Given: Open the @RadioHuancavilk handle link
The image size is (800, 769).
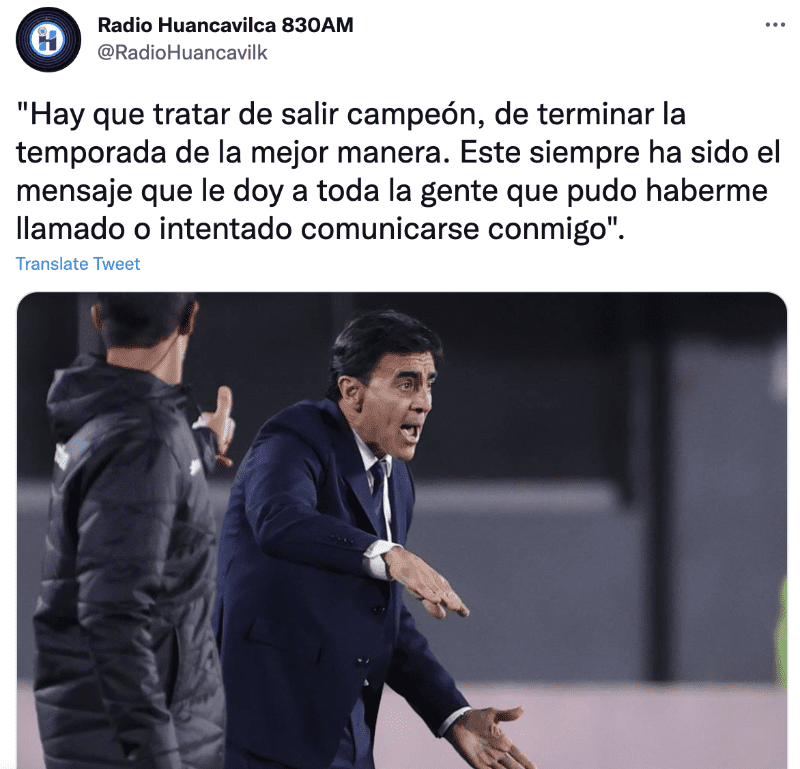Looking at the screenshot, I should (182, 53).
